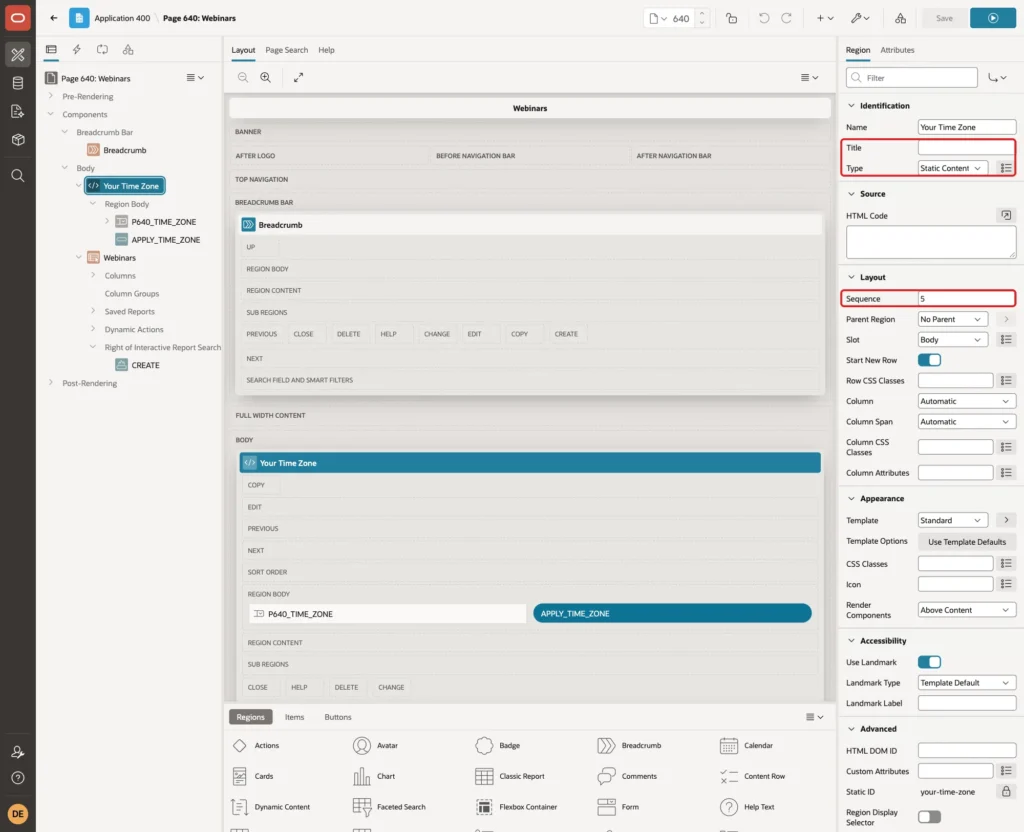Select the Chart region from the gallery
Screen dimensions: 1024x832
click(374, 776)
